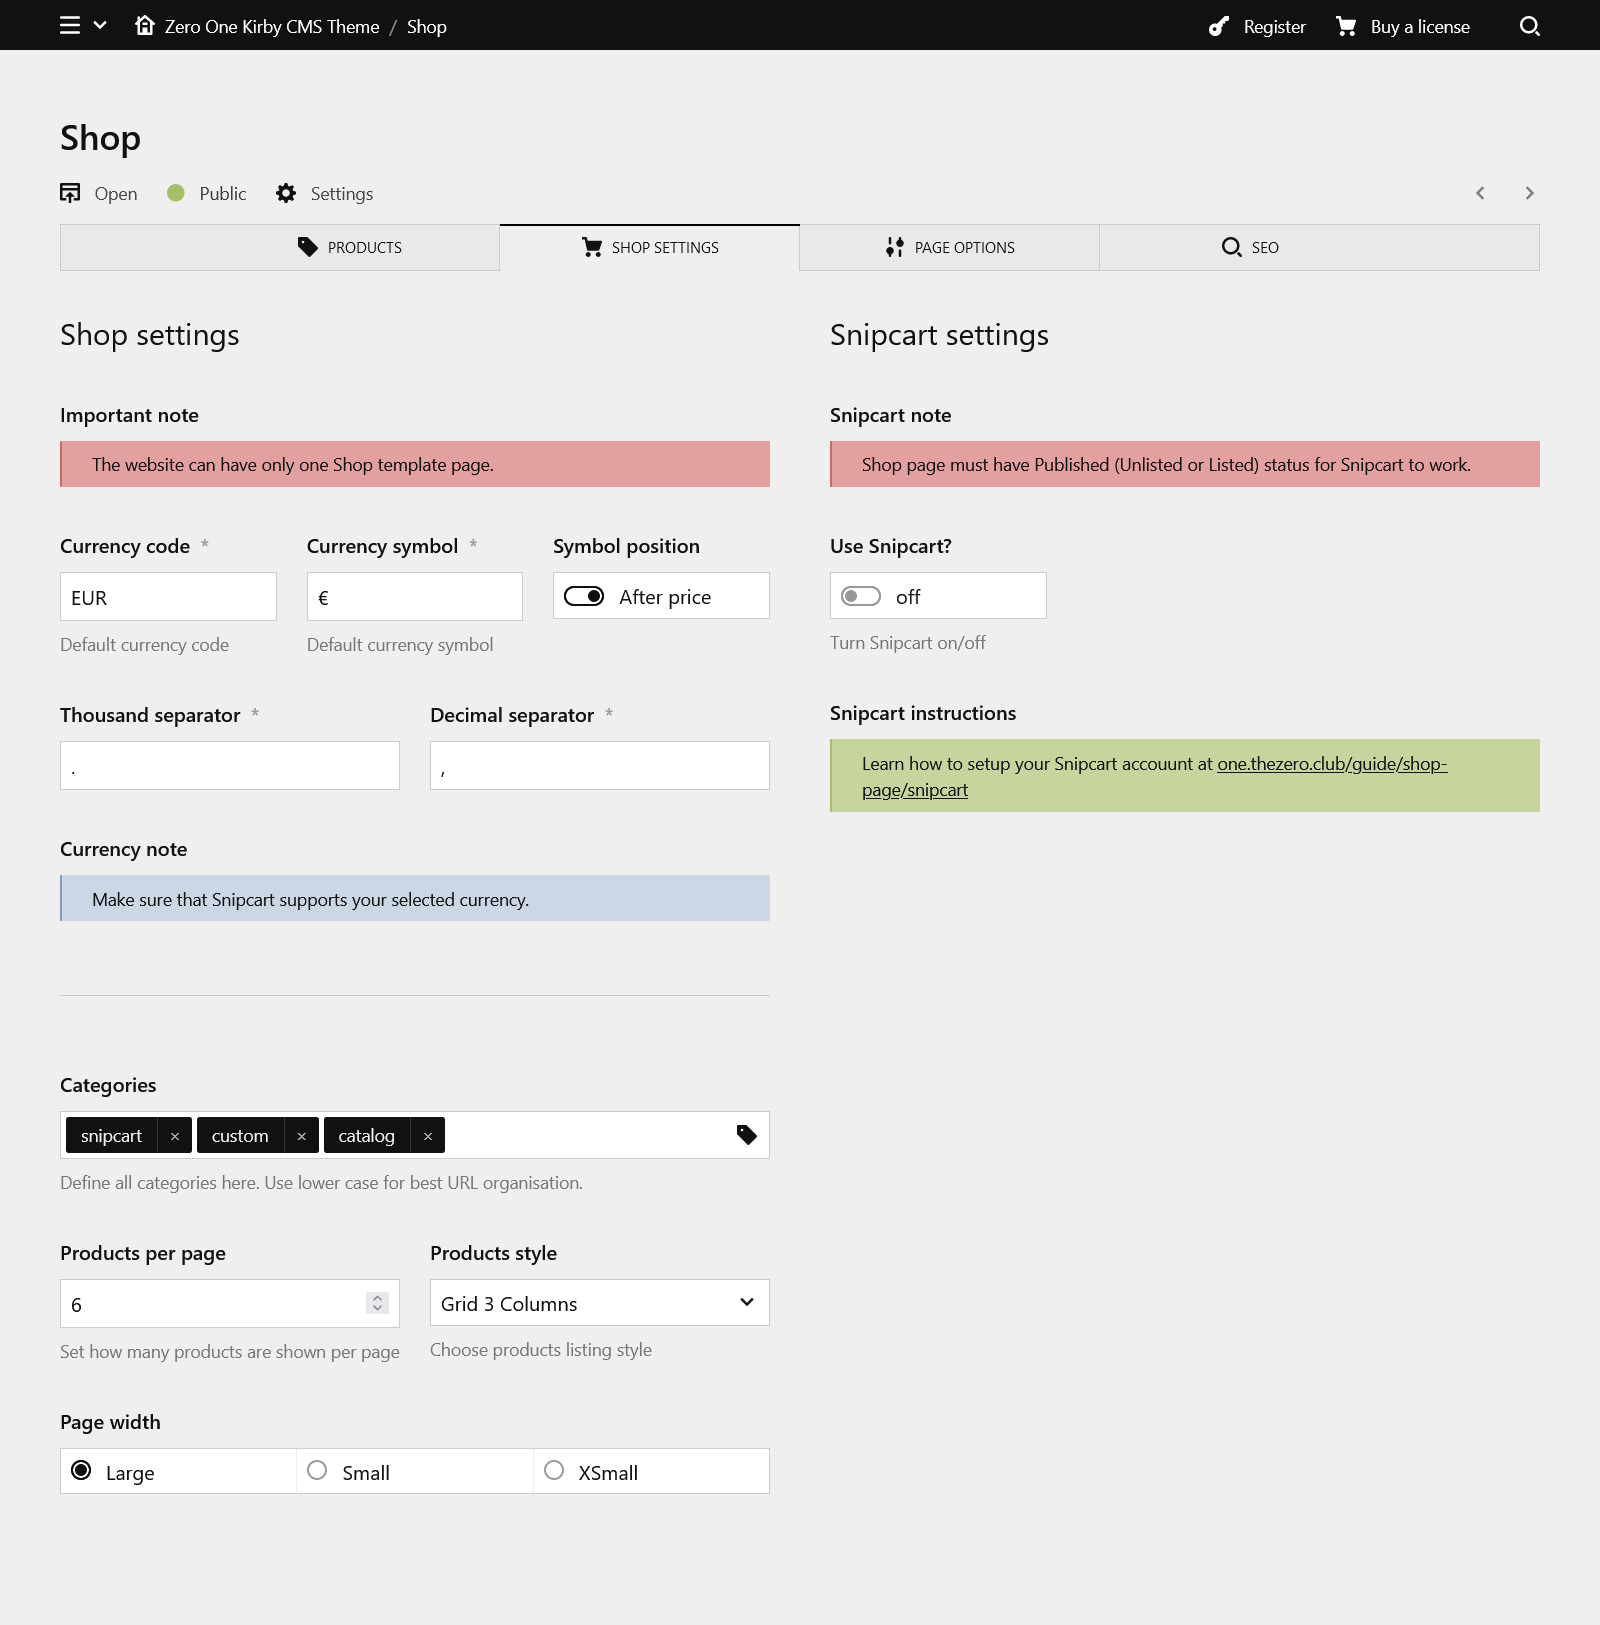Select the Large page width radio

click(82, 1471)
